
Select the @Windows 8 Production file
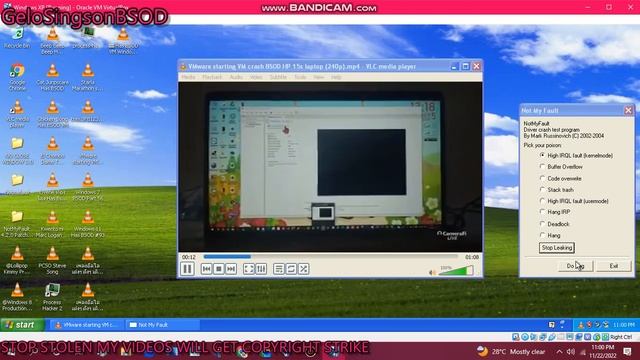click(17, 297)
